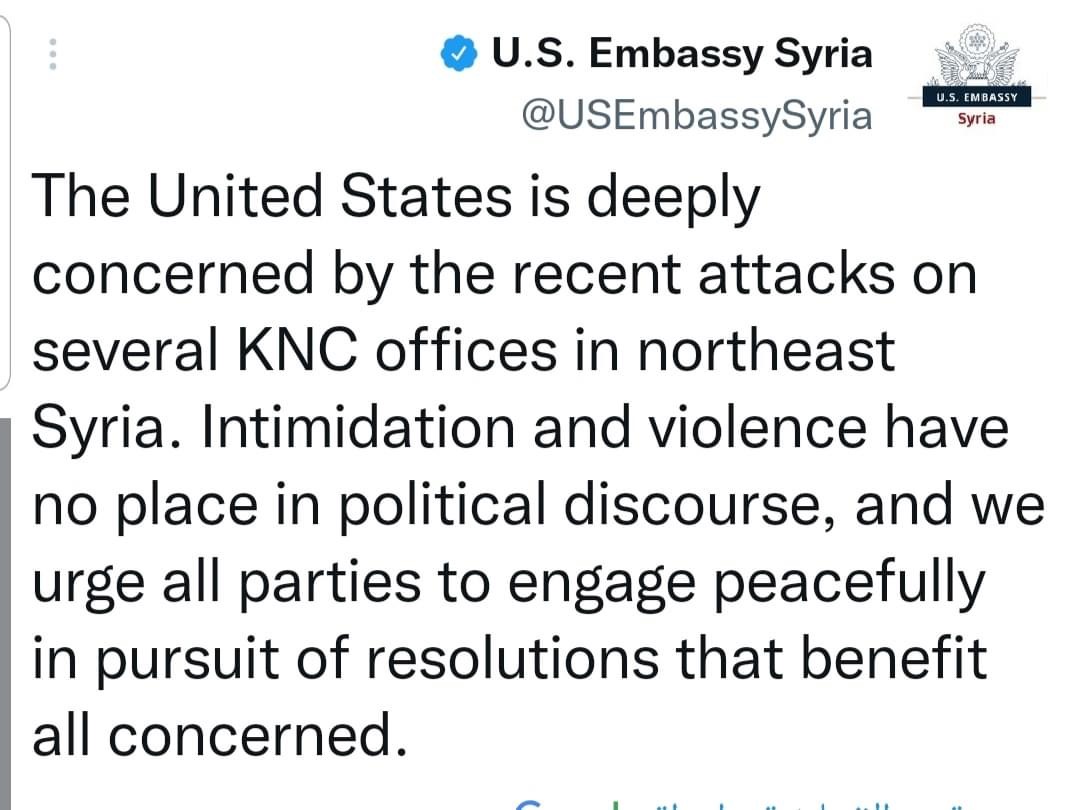The width and height of the screenshot is (1080, 810).
Task: Open the three-dot more options menu
Action: 53,54
